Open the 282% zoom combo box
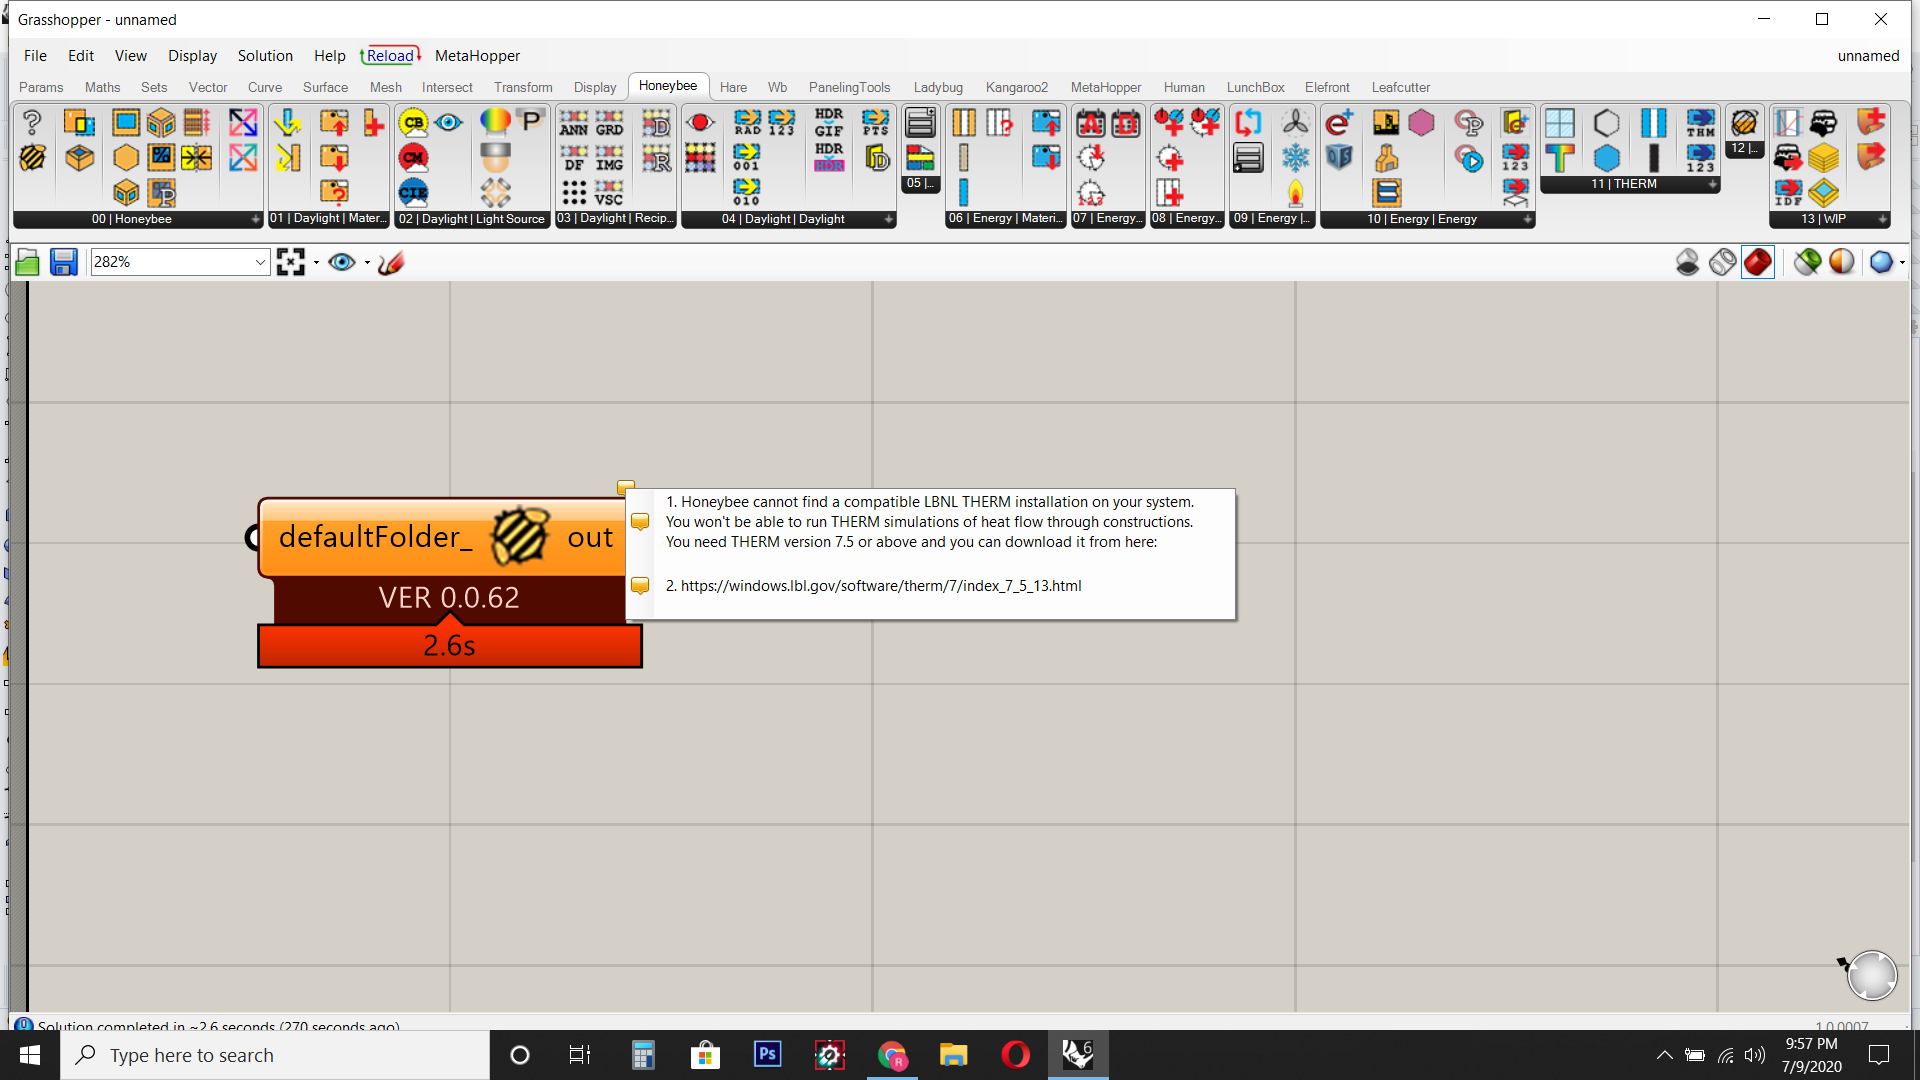Screen dimensions: 1920x1080 pyautogui.click(x=180, y=262)
